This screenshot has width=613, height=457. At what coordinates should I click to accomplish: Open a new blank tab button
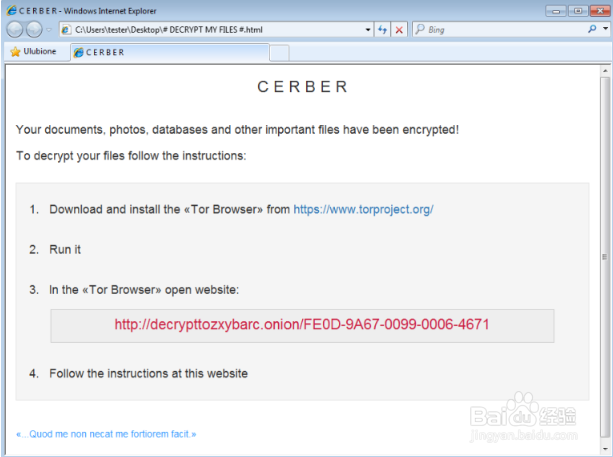tap(280, 53)
